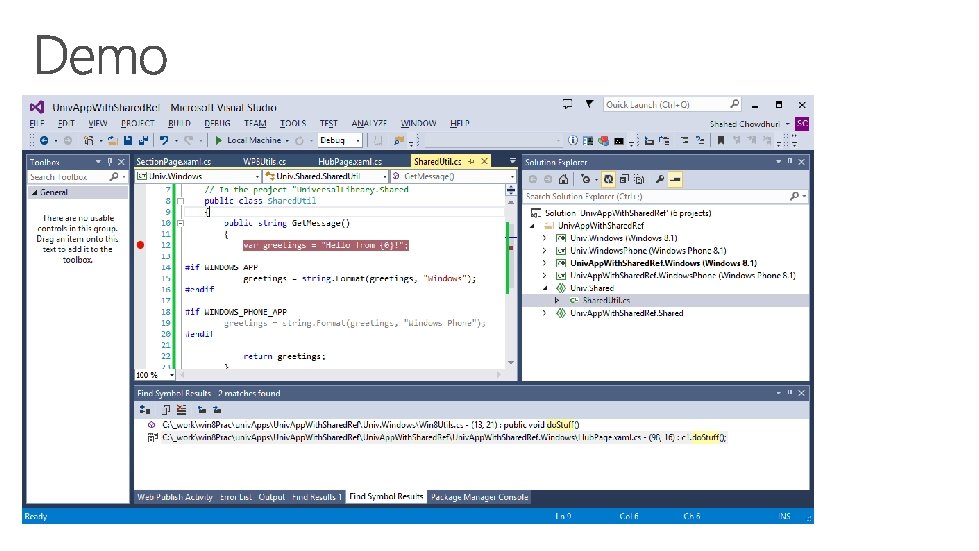Switch to WP8Utils.cs tab
The image size is (979, 551).
click(x=264, y=162)
